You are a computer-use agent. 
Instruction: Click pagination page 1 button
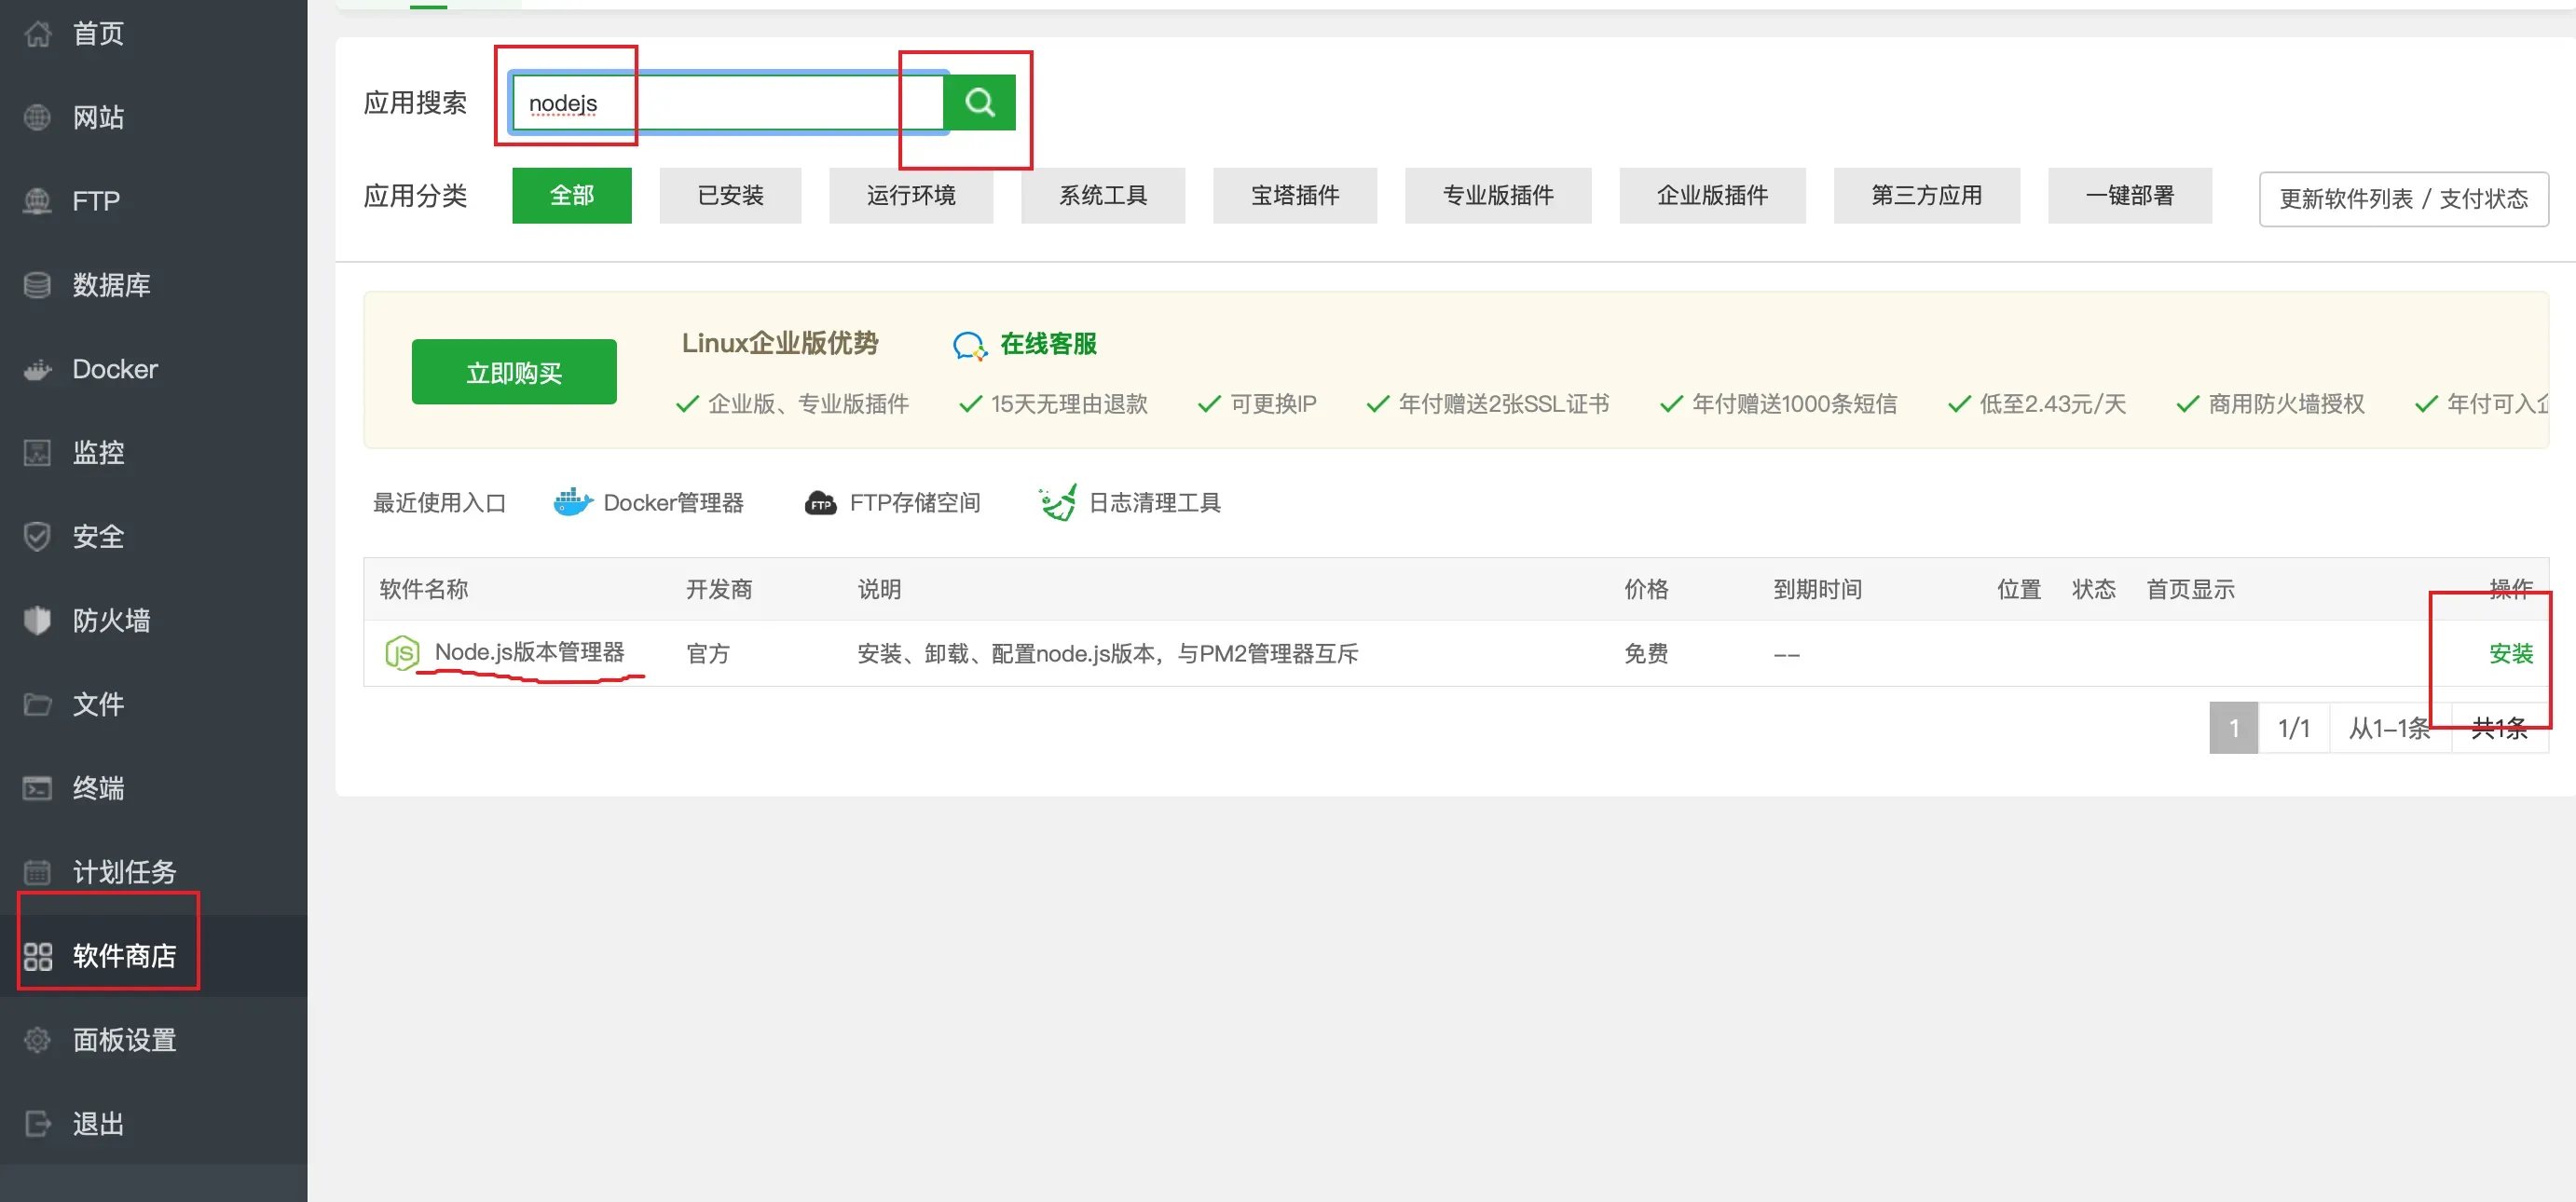point(2233,728)
